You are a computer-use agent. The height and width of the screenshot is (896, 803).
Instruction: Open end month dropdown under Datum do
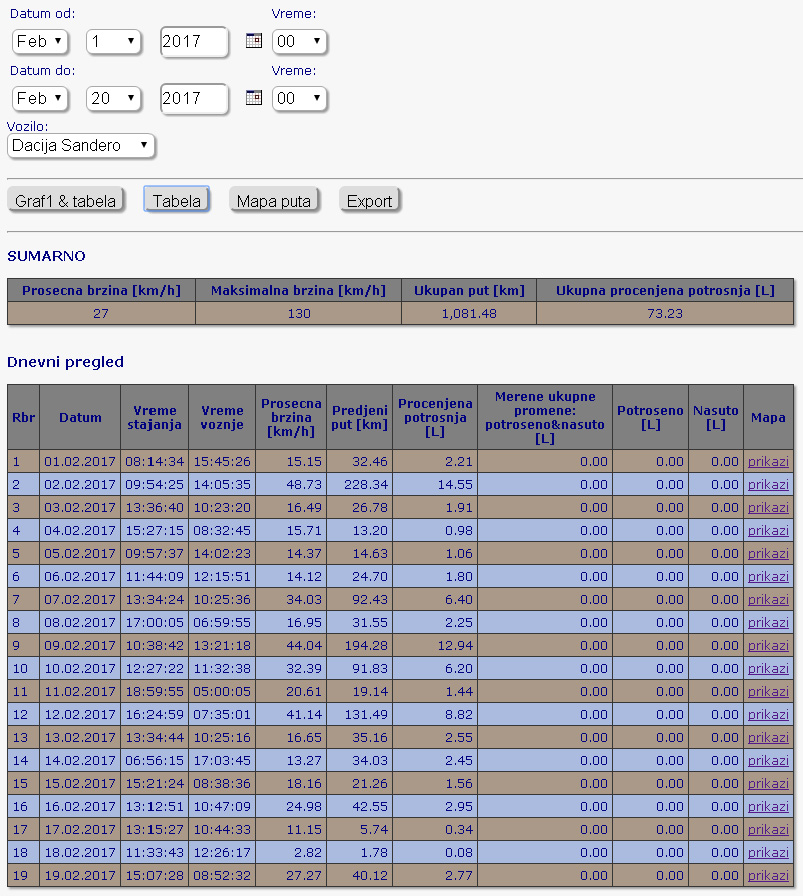pyautogui.click(x=39, y=98)
